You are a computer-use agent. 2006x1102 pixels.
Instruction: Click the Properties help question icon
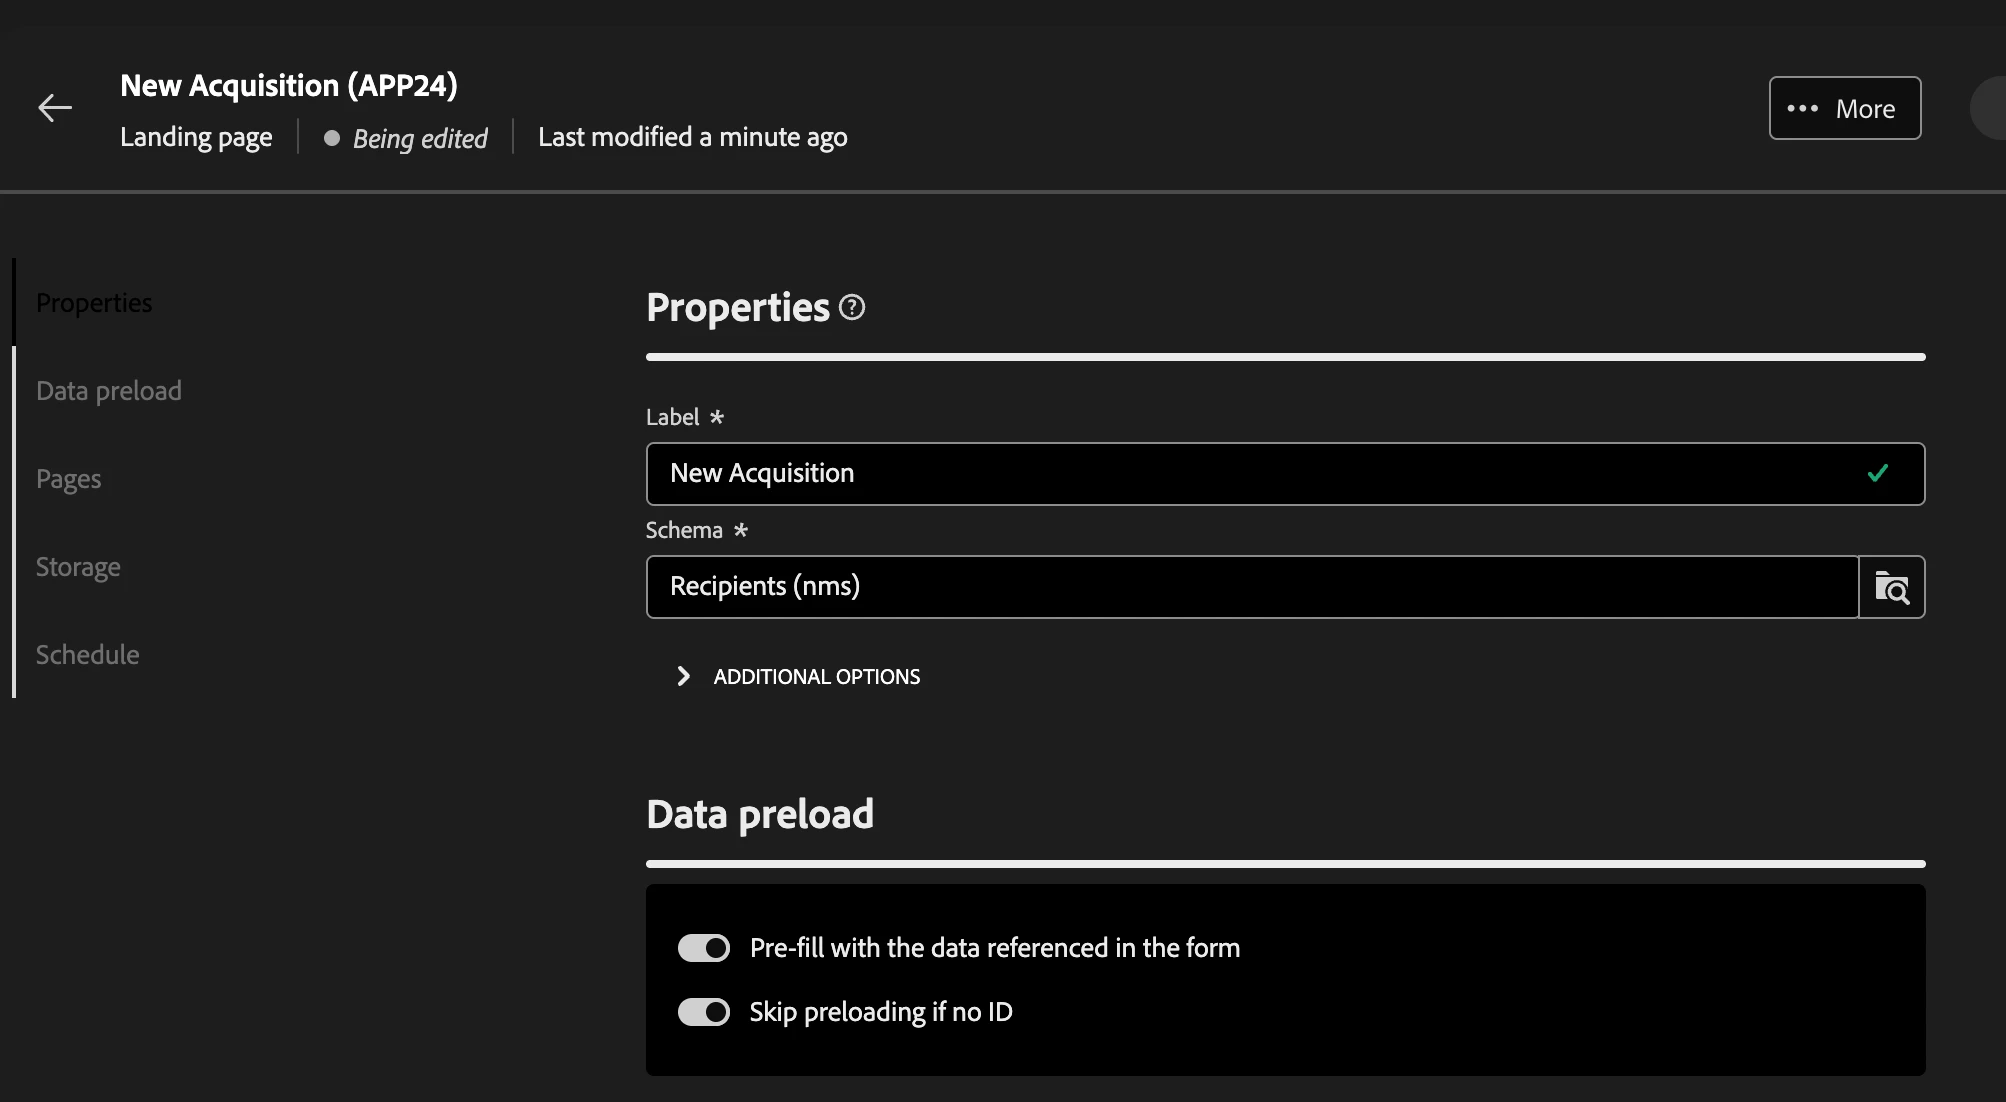click(852, 307)
